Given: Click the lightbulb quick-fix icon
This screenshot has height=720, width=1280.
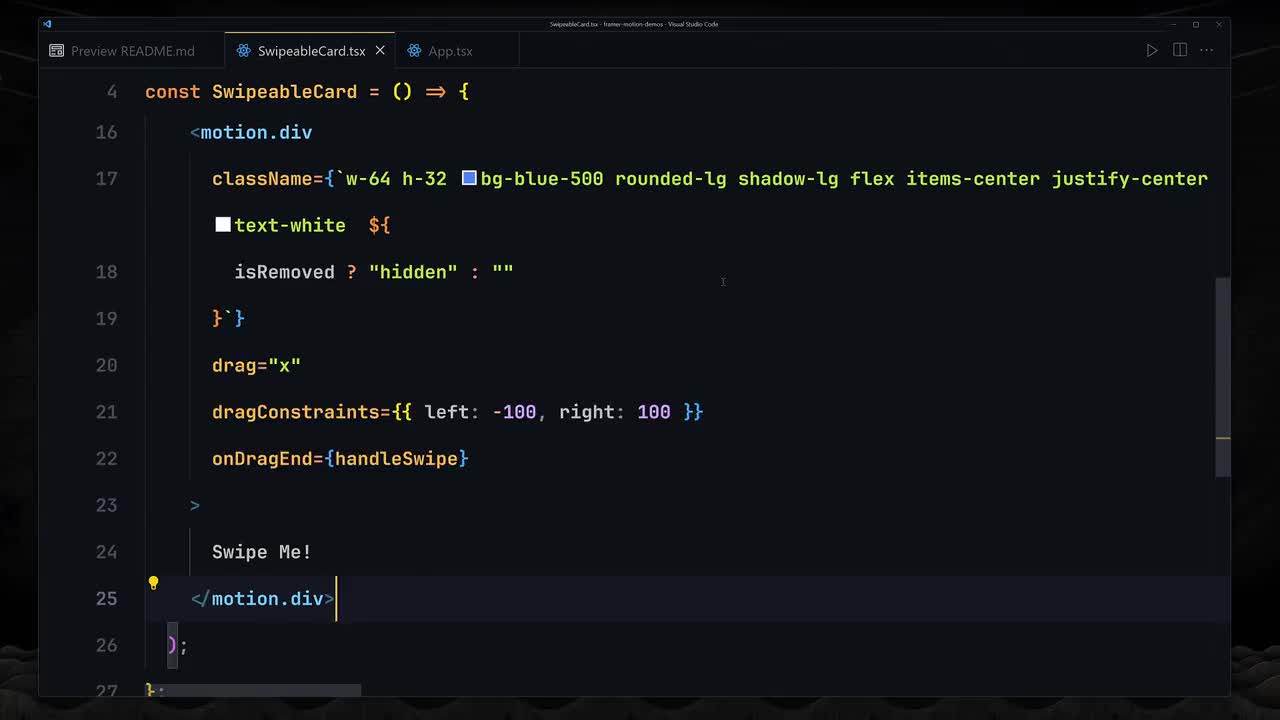Looking at the screenshot, I should [x=153, y=583].
